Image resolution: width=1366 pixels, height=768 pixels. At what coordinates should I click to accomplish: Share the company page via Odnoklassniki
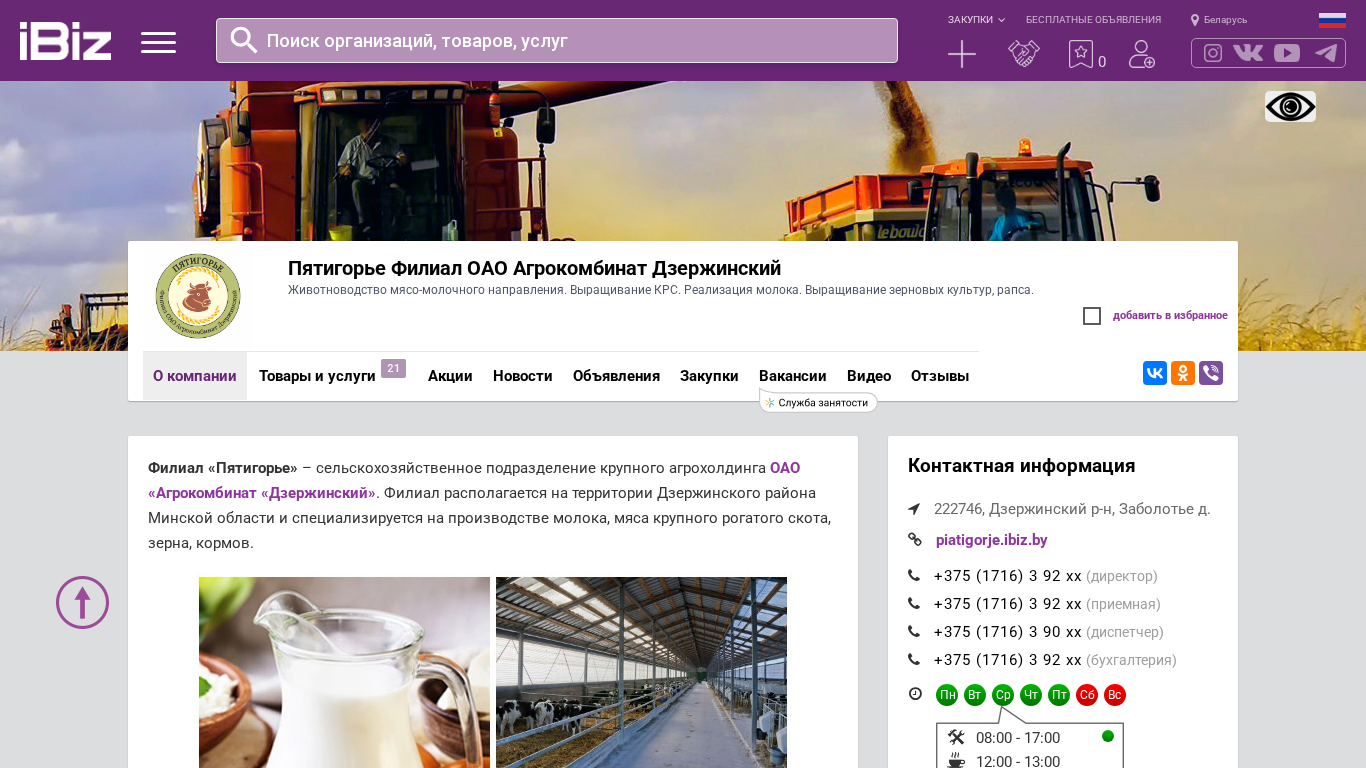tap(1183, 373)
